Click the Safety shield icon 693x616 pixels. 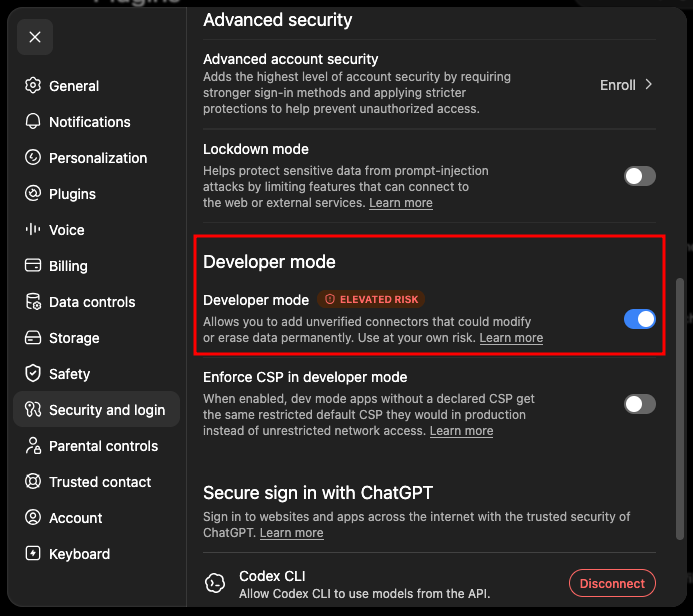coord(33,373)
